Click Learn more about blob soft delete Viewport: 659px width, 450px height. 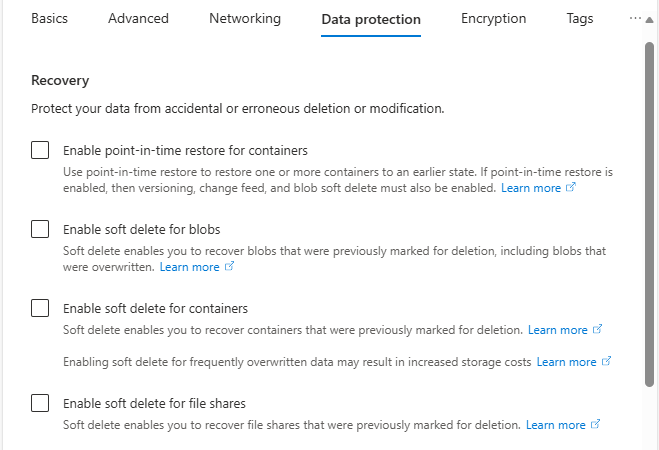pos(189,267)
